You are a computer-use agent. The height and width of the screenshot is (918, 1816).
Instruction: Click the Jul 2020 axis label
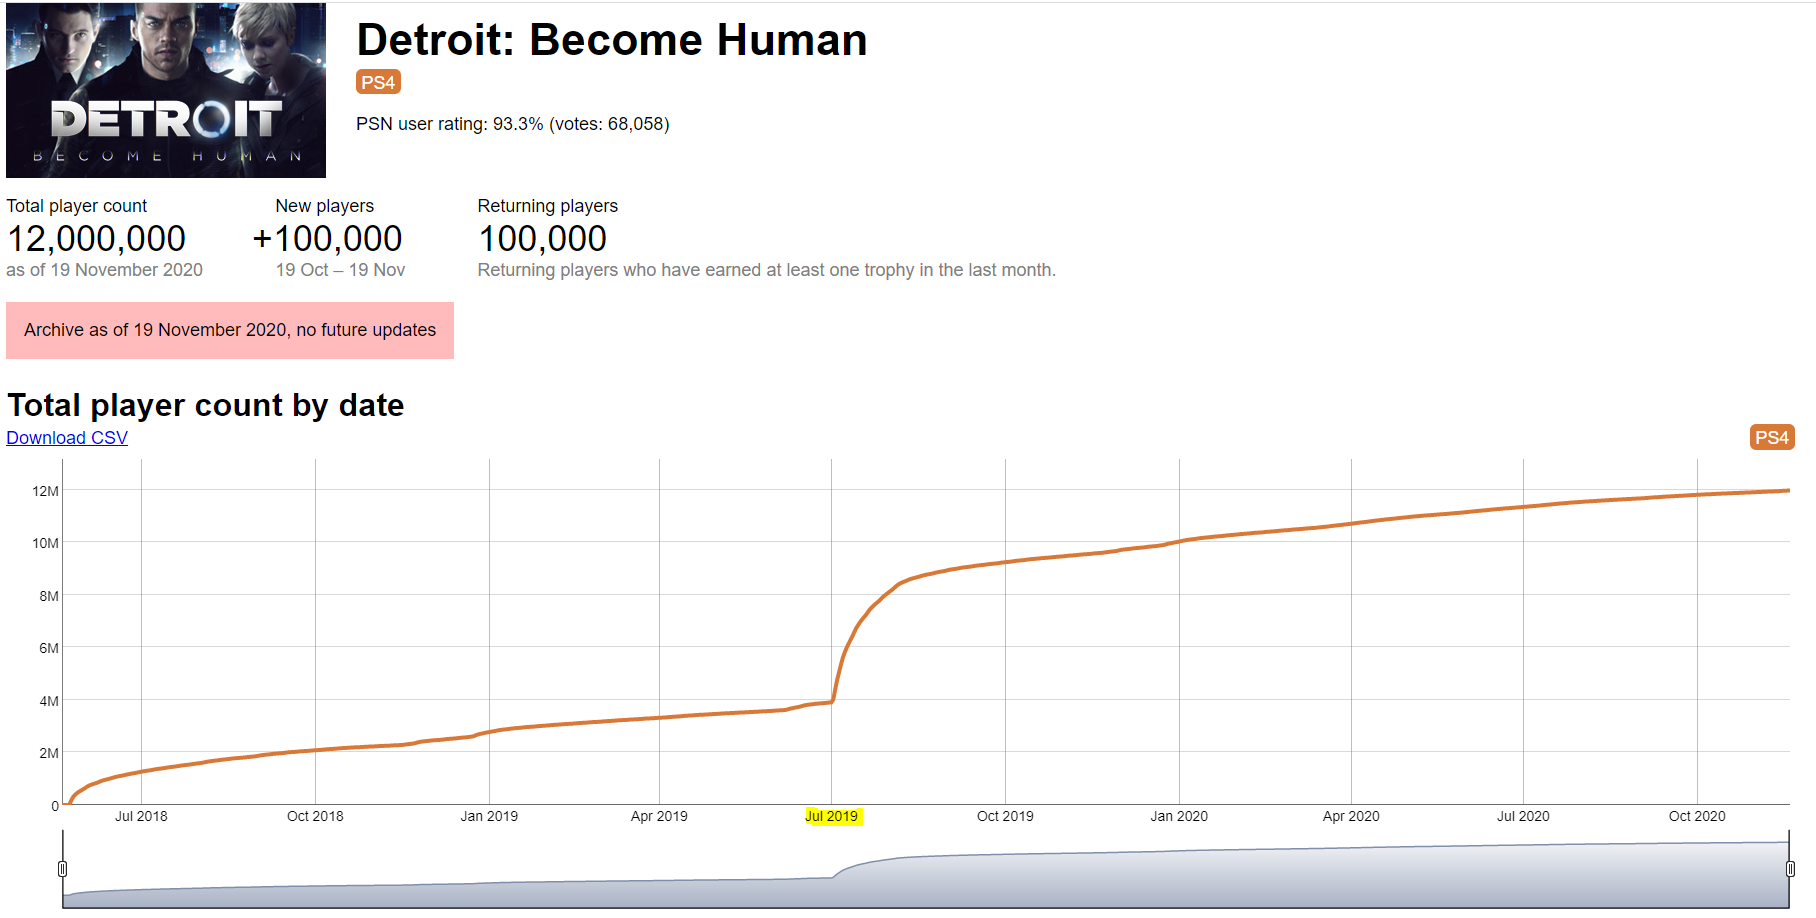point(1523,816)
